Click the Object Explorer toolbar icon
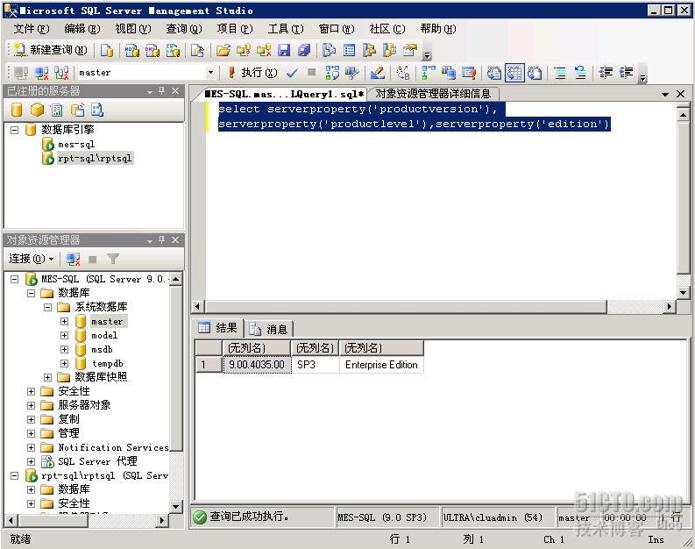The image size is (695, 549). tap(369, 51)
